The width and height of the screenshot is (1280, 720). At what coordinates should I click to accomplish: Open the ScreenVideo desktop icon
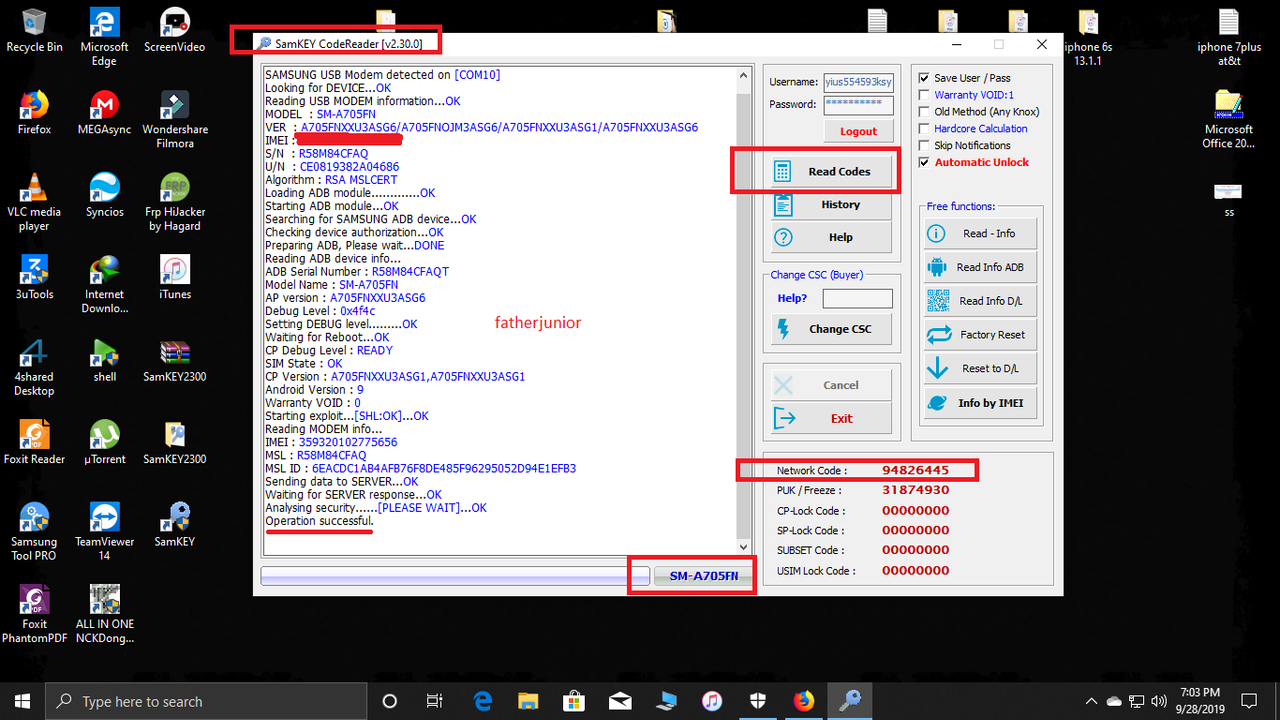click(x=174, y=30)
